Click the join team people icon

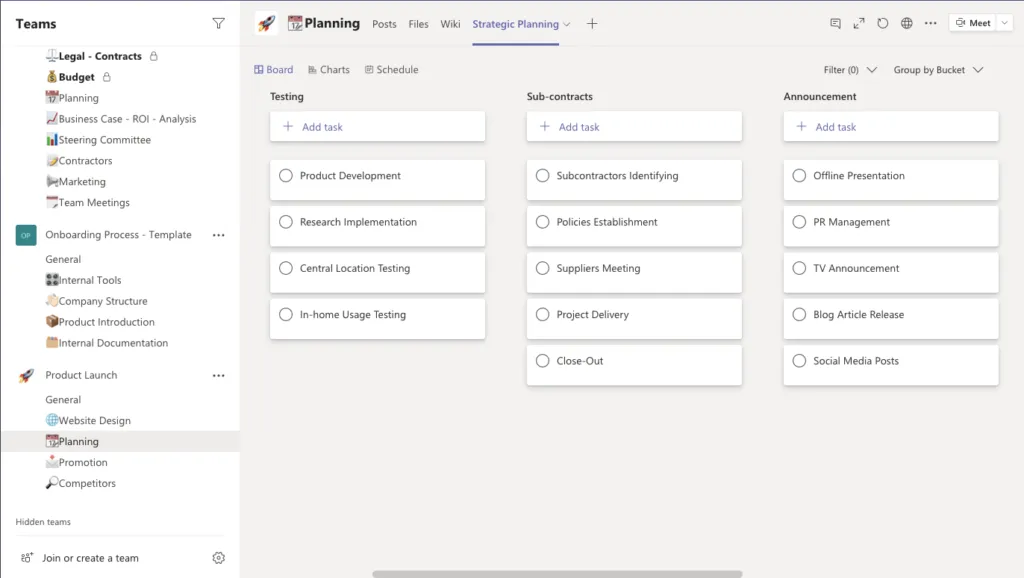(x=27, y=558)
